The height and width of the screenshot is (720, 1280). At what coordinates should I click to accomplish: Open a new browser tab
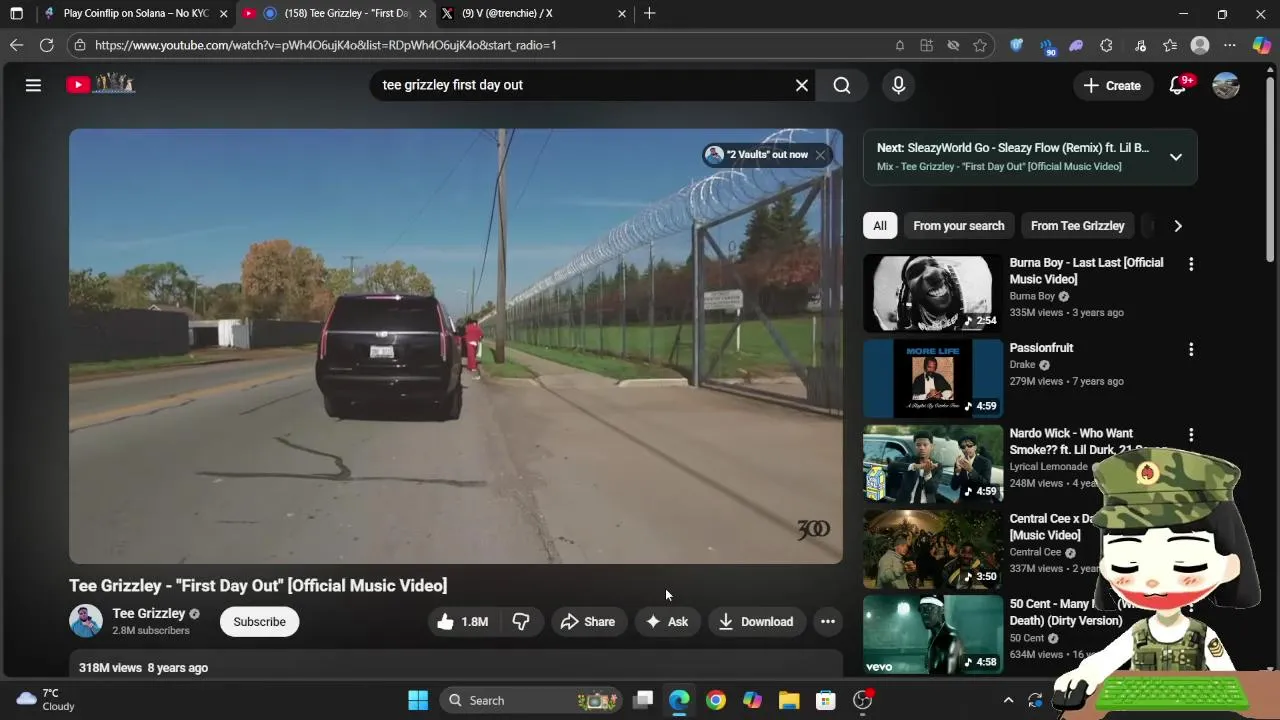point(650,14)
